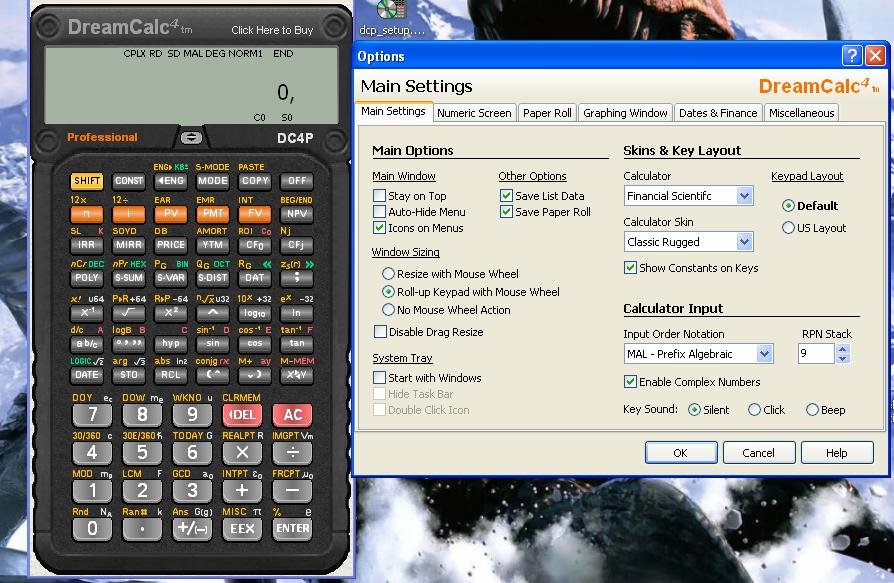Increase RPN Stack with the up arrow
This screenshot has height=583, width=894.
(x=843, y=349)
